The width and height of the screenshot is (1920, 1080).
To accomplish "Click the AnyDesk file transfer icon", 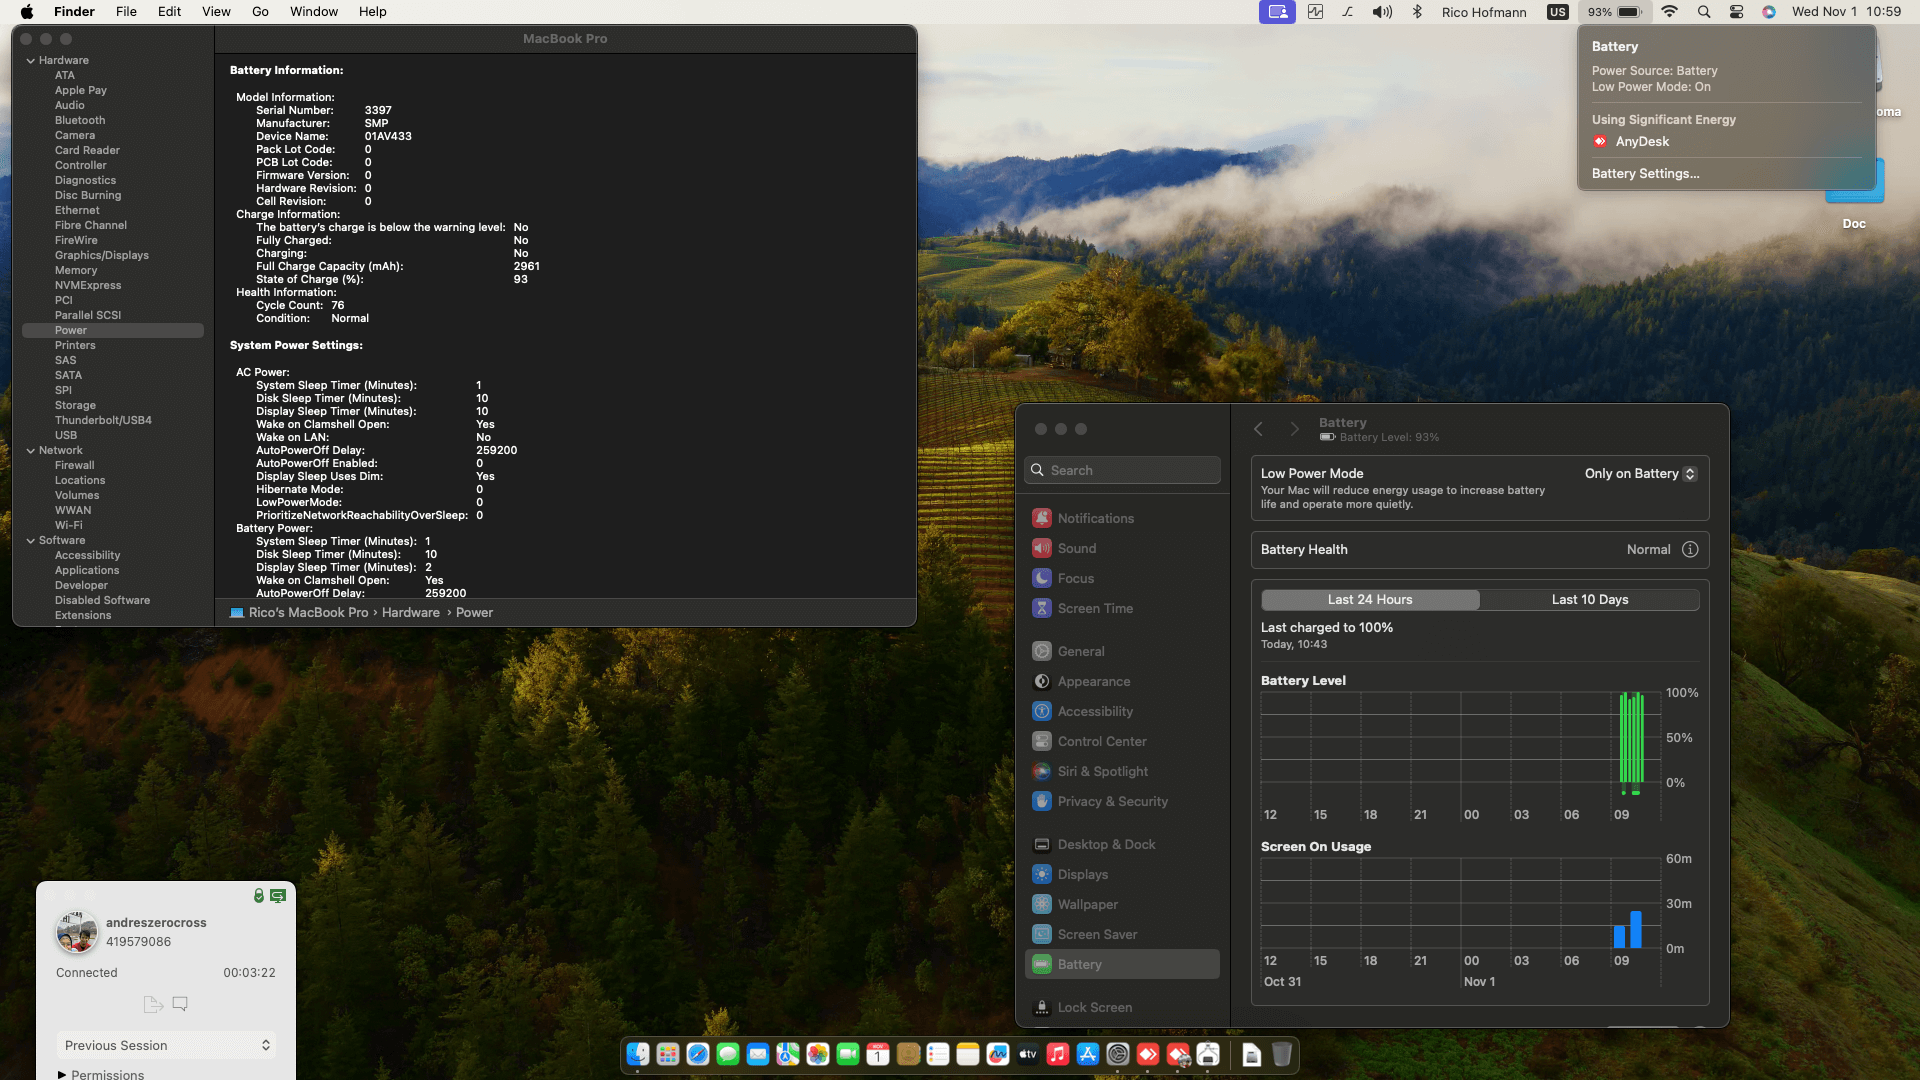I will [153, 1004].
